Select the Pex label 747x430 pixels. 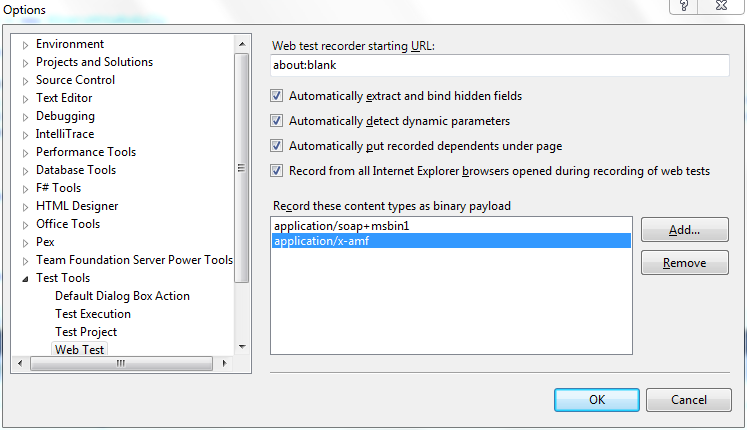[x=45, y=242]
